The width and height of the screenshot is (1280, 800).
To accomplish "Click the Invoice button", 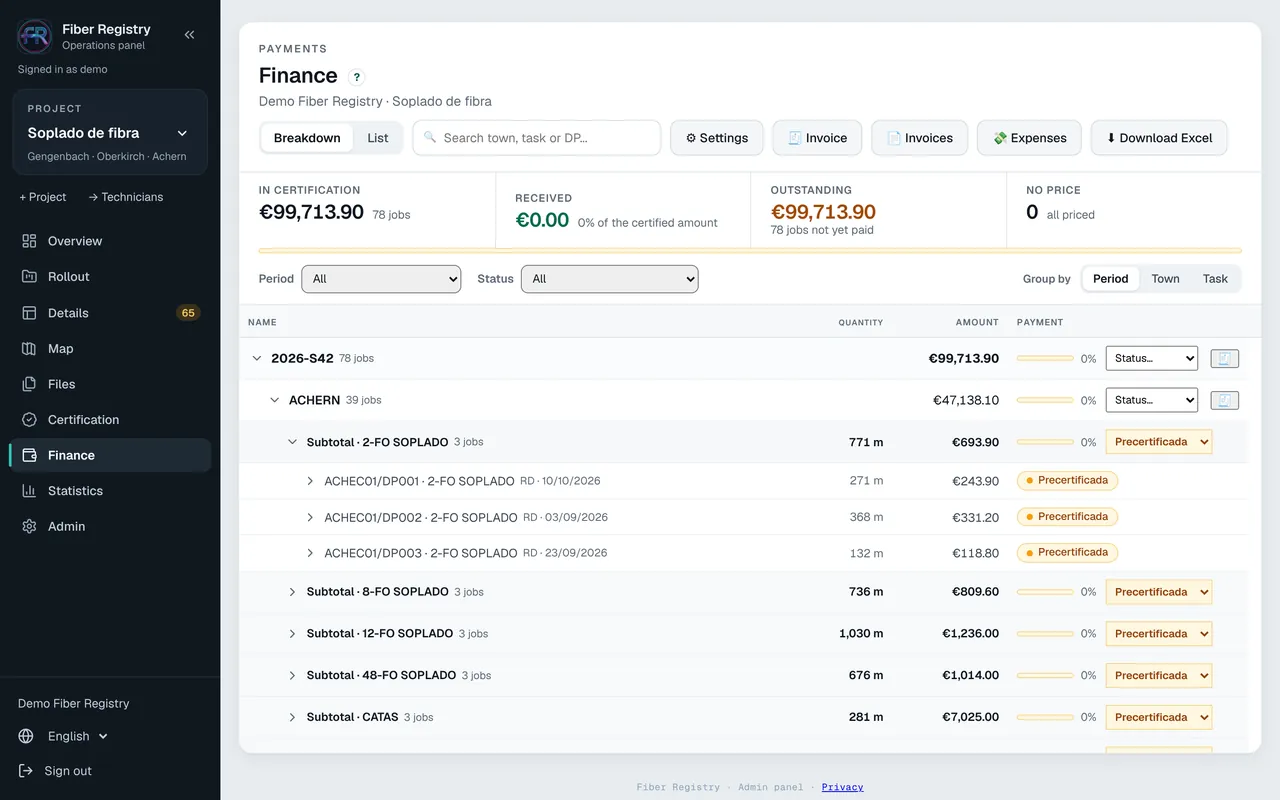I will click(x=817, y=138).
